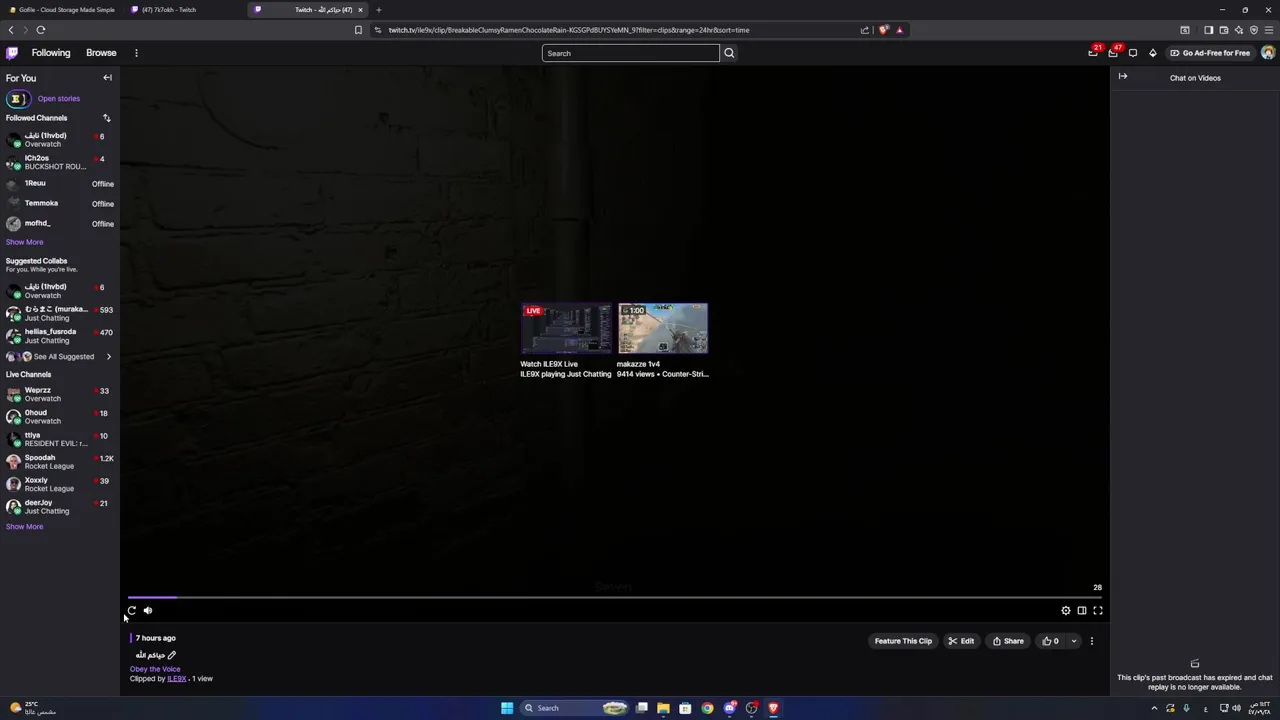Show More live channels

(24, 527)
